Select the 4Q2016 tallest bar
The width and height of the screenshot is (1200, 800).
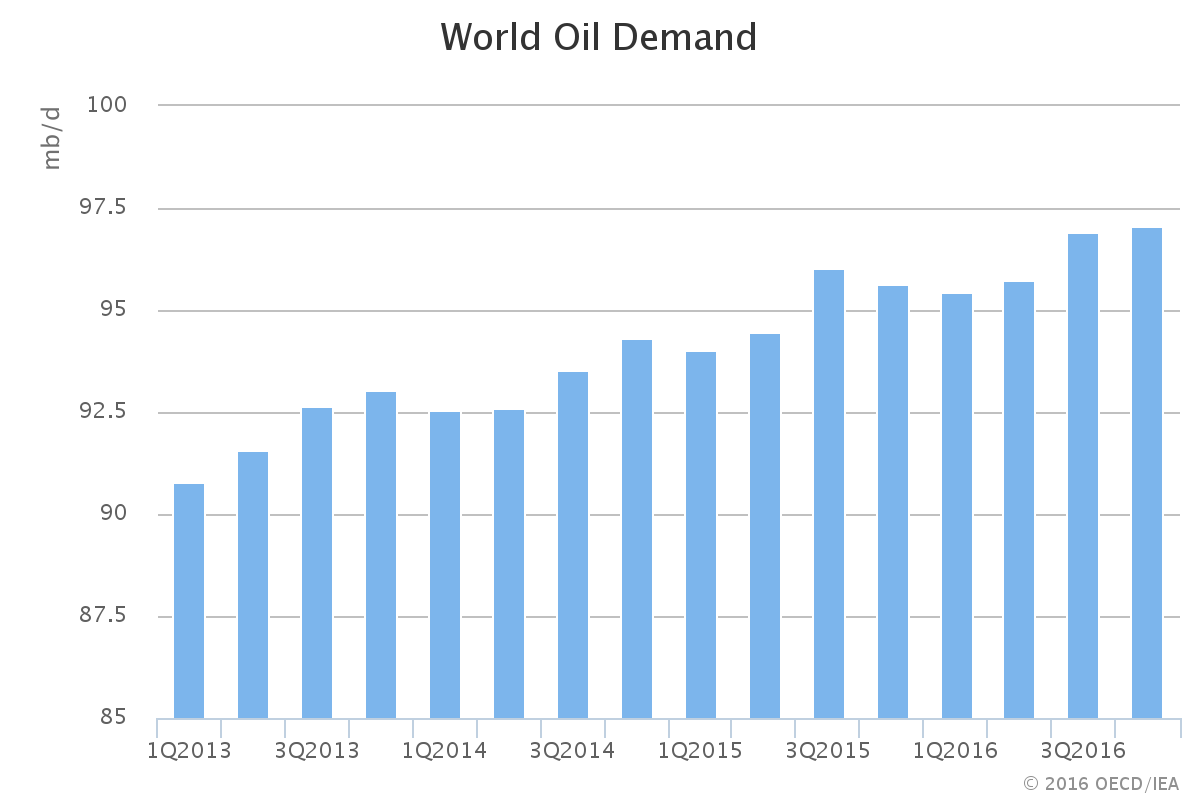(x=1147, y=473)
